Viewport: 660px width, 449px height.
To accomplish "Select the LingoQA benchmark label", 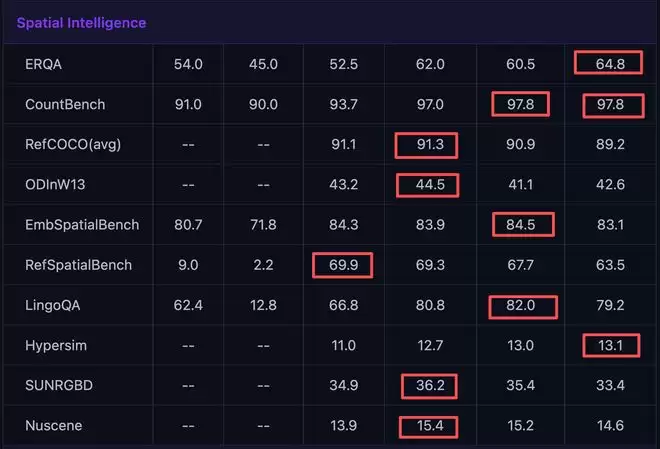I will (56, 306).
